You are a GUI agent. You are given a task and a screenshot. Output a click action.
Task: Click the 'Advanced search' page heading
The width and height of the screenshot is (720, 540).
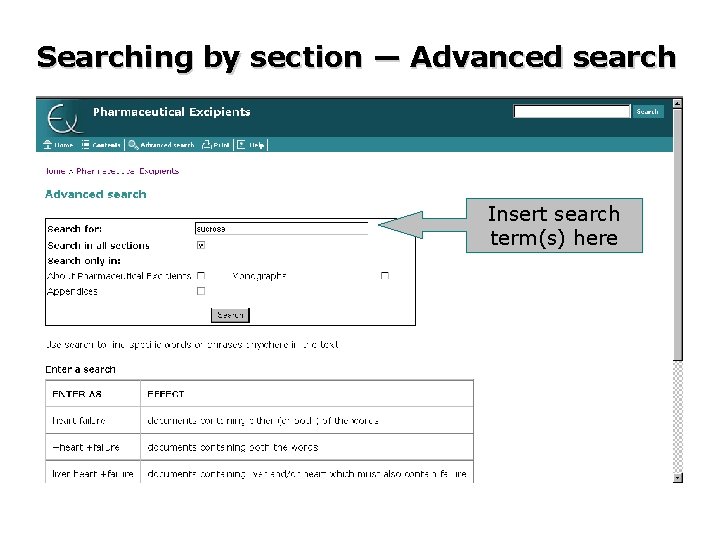[x=96, y=194]
